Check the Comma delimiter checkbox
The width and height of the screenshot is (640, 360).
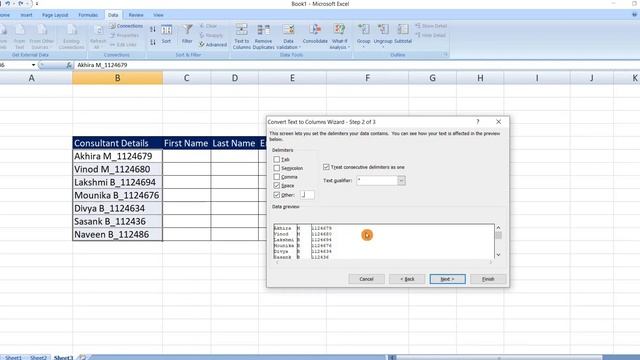(x=277, y=177)
